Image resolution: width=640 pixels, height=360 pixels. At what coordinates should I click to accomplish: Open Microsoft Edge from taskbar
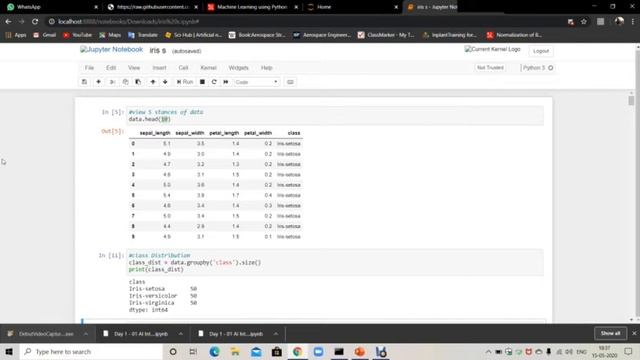coord(214,351)
